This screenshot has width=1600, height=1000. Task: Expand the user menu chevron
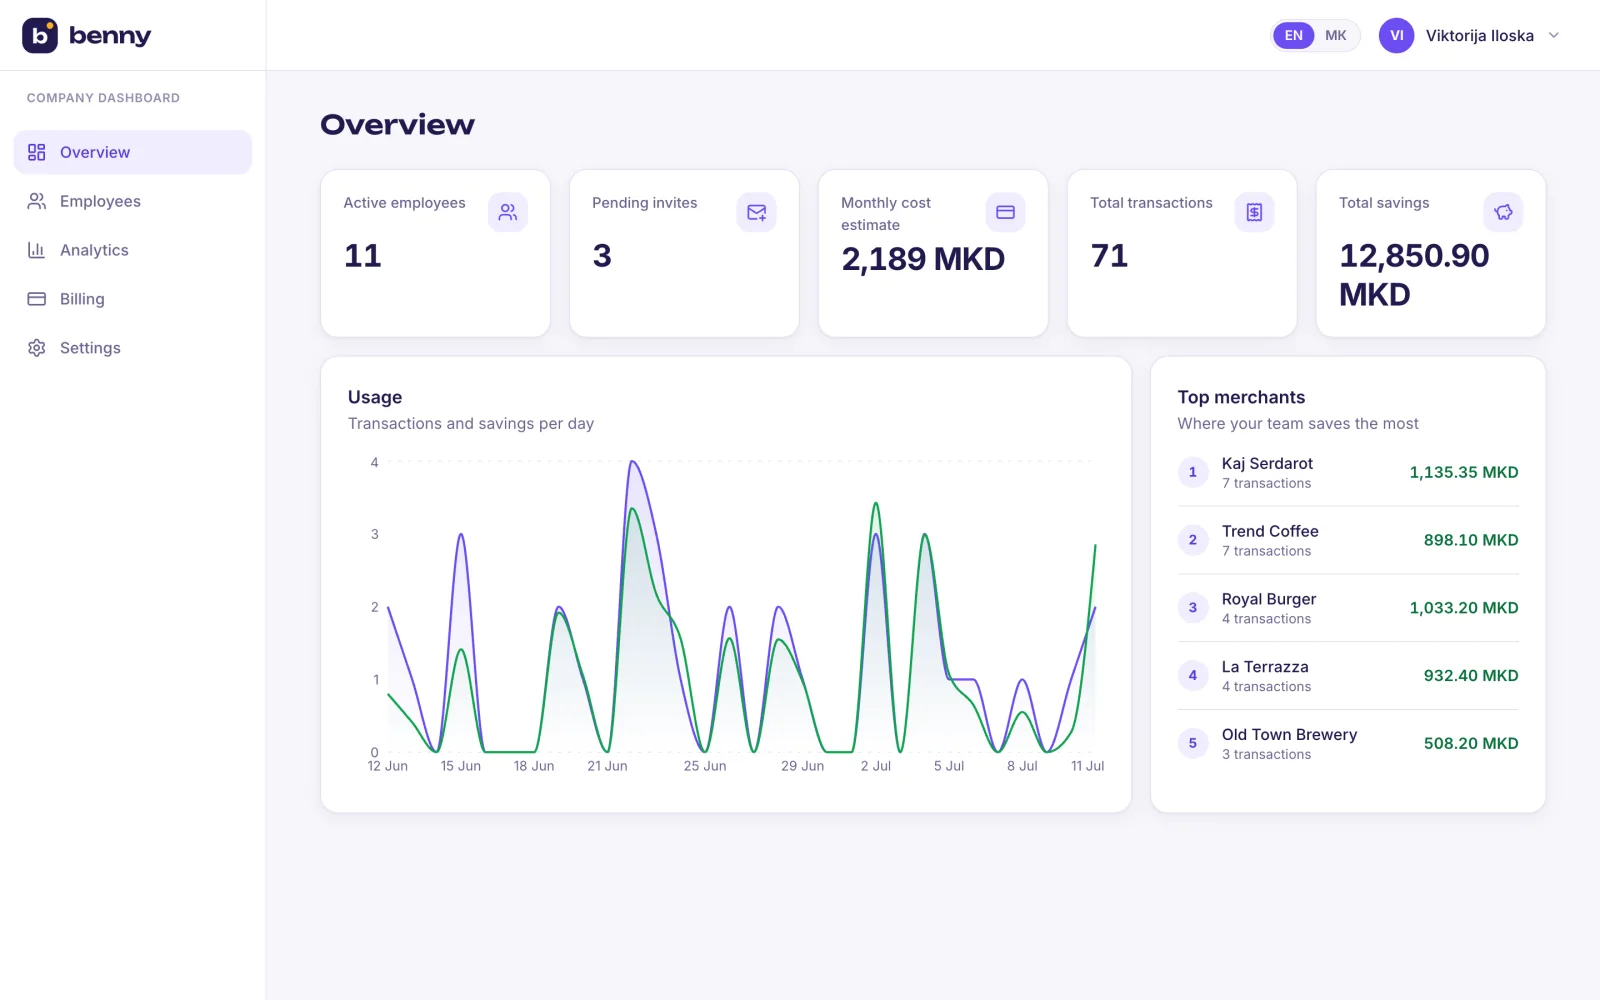tap(1554, 35)
